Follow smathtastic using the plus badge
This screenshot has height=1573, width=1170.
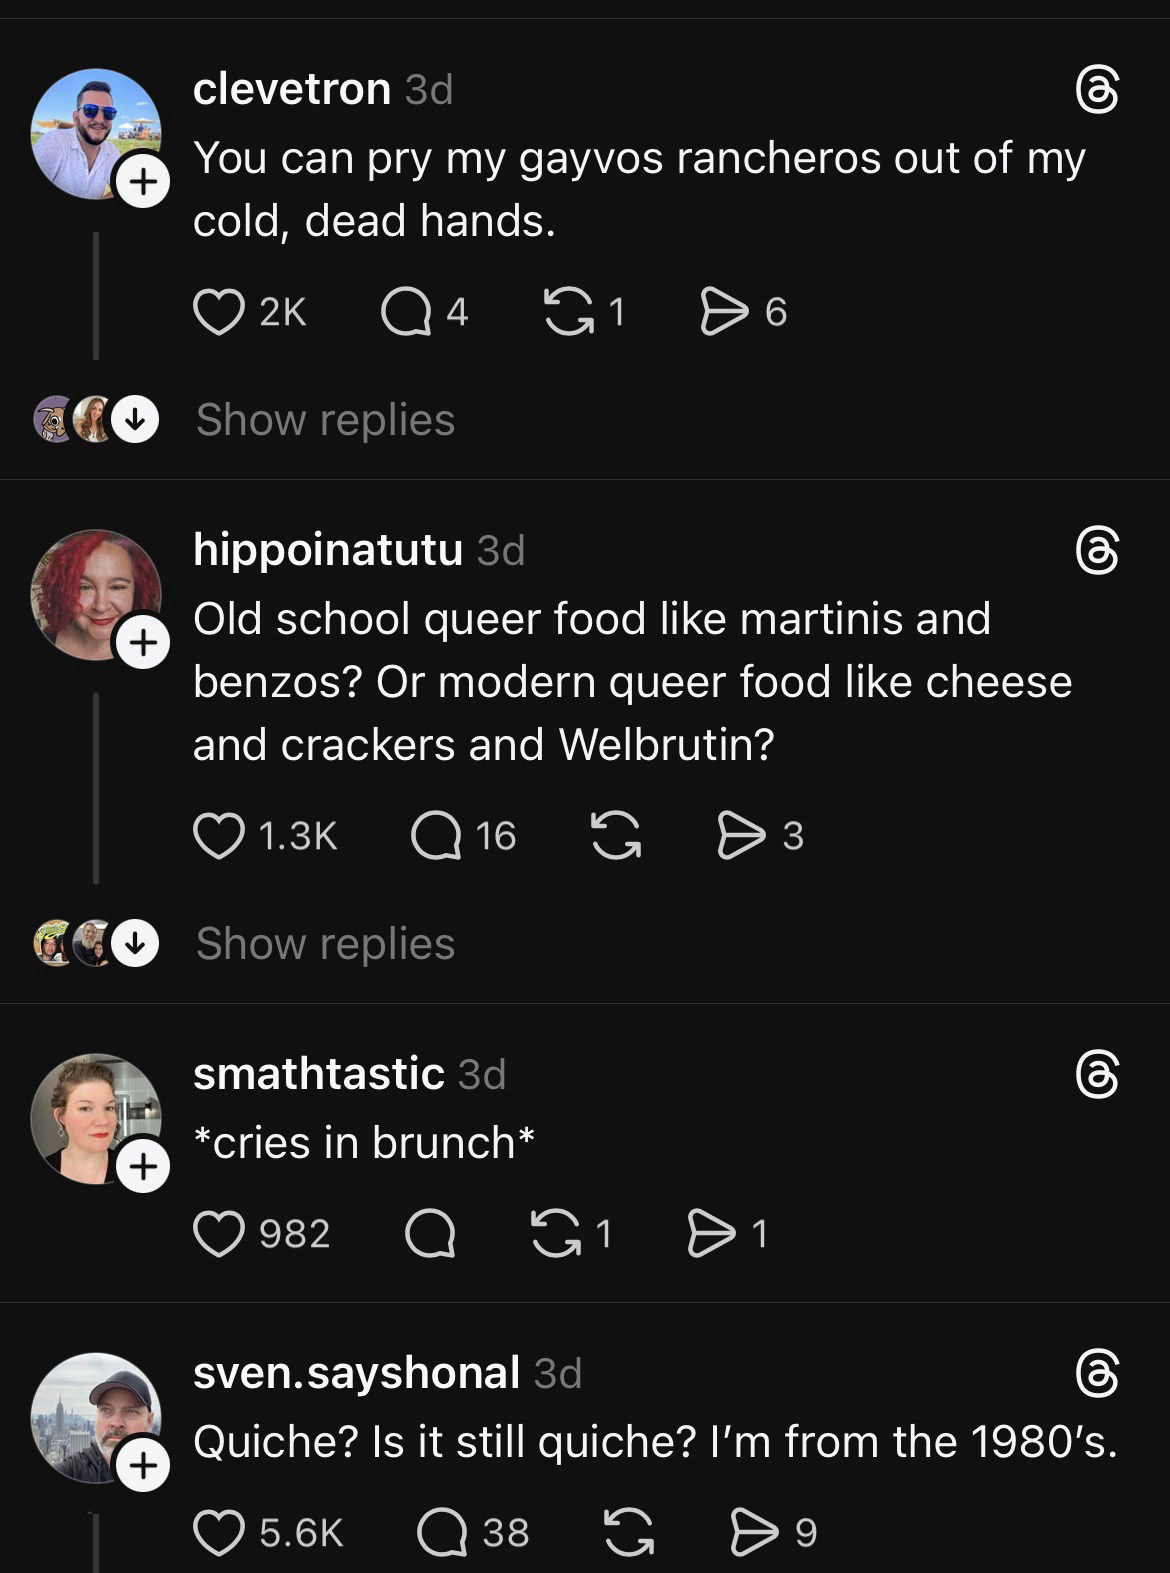[143, 1166]
